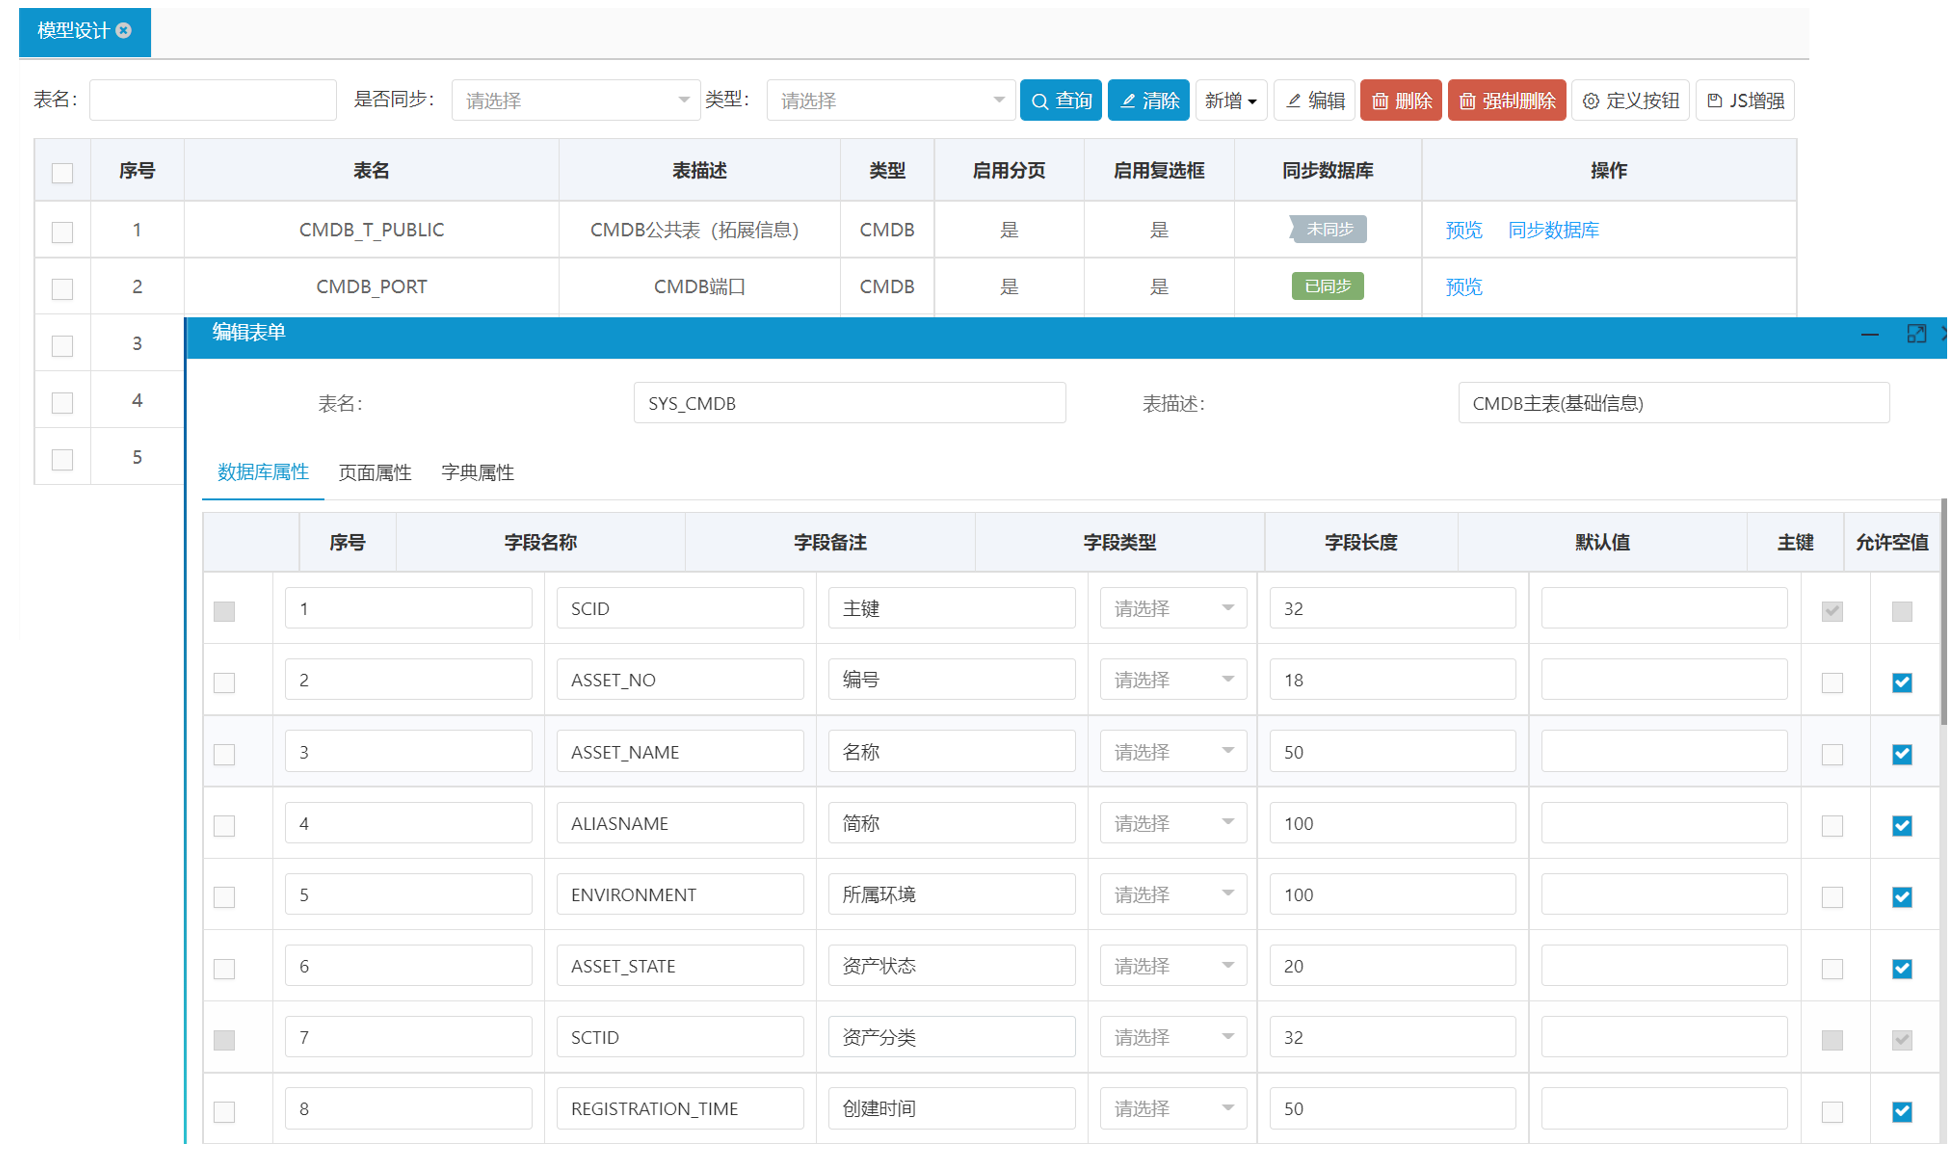
Task: Maximize the 编辑表单 dialog
Action: pos(1916,334)
